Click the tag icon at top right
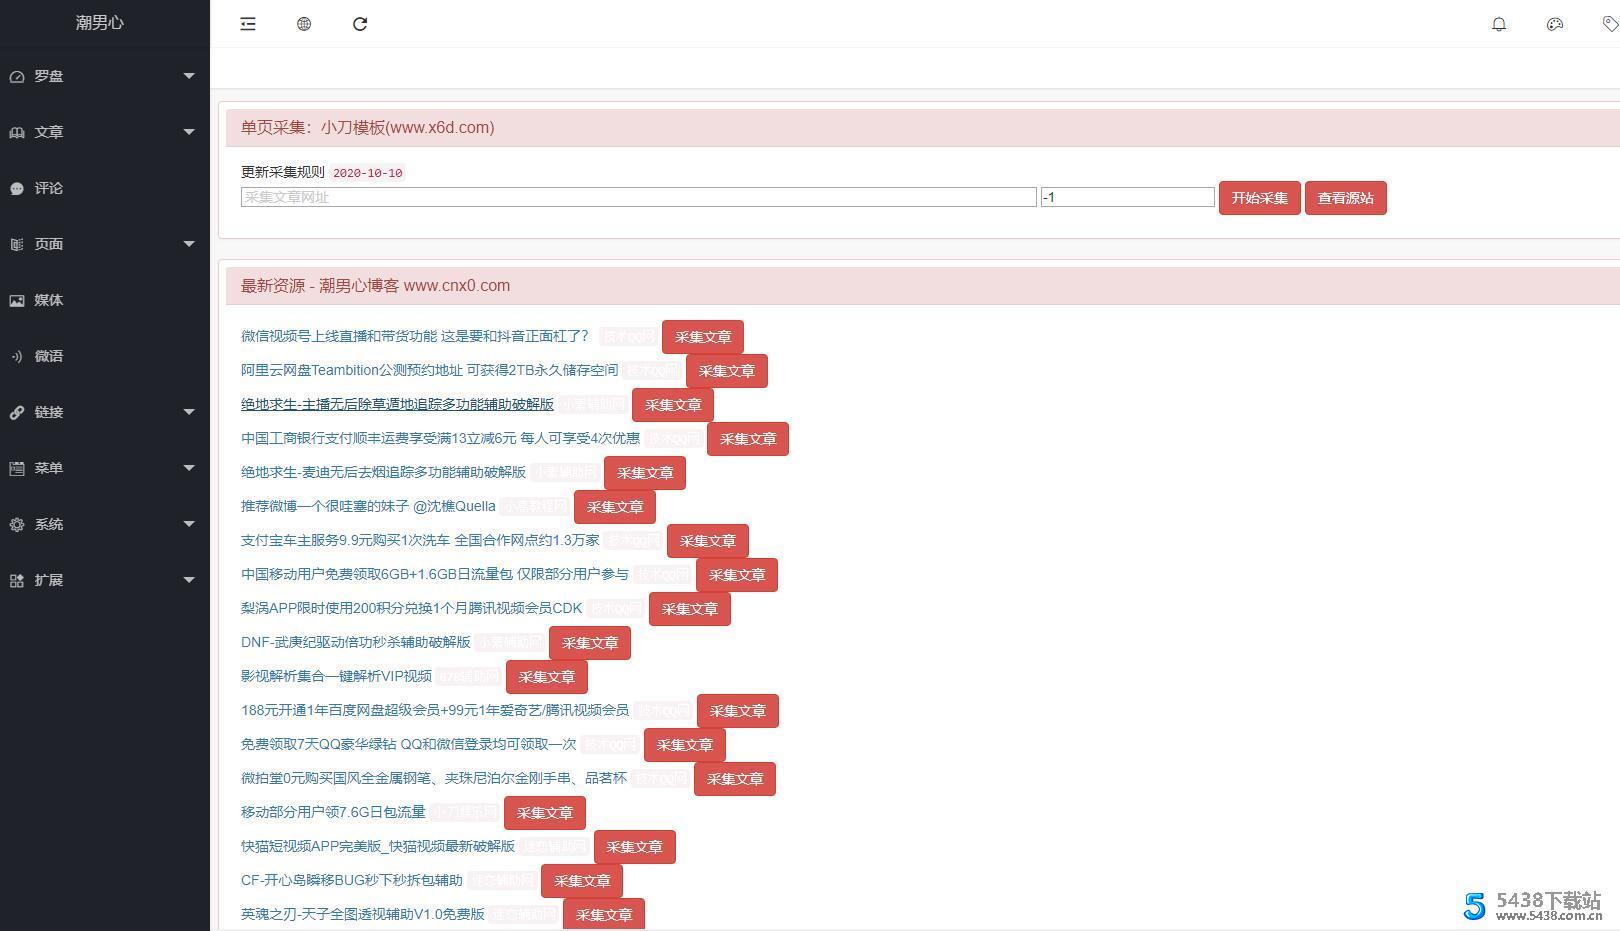This screenshot has height=931, width=1620. pos(1609,24)
